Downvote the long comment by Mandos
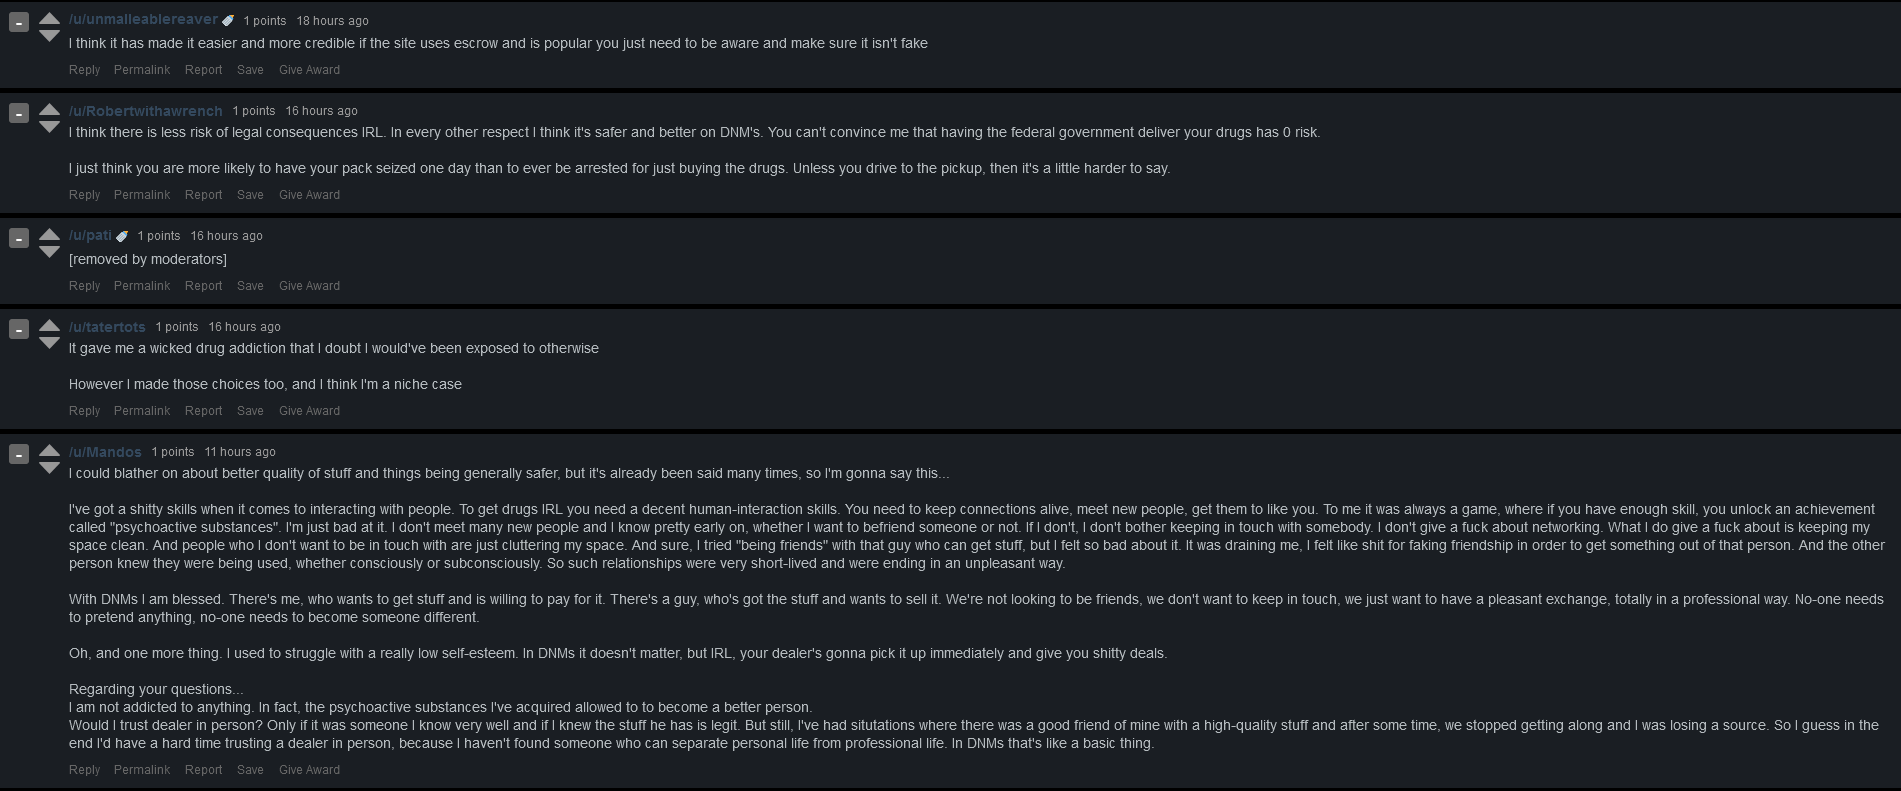1901x791 pixels. 49,468
